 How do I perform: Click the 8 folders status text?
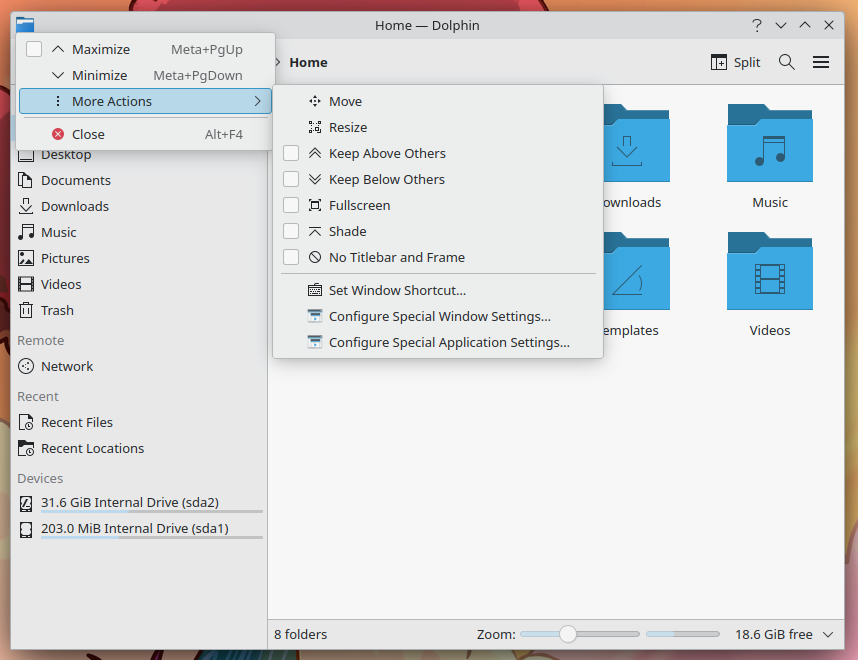coord(300,634)
